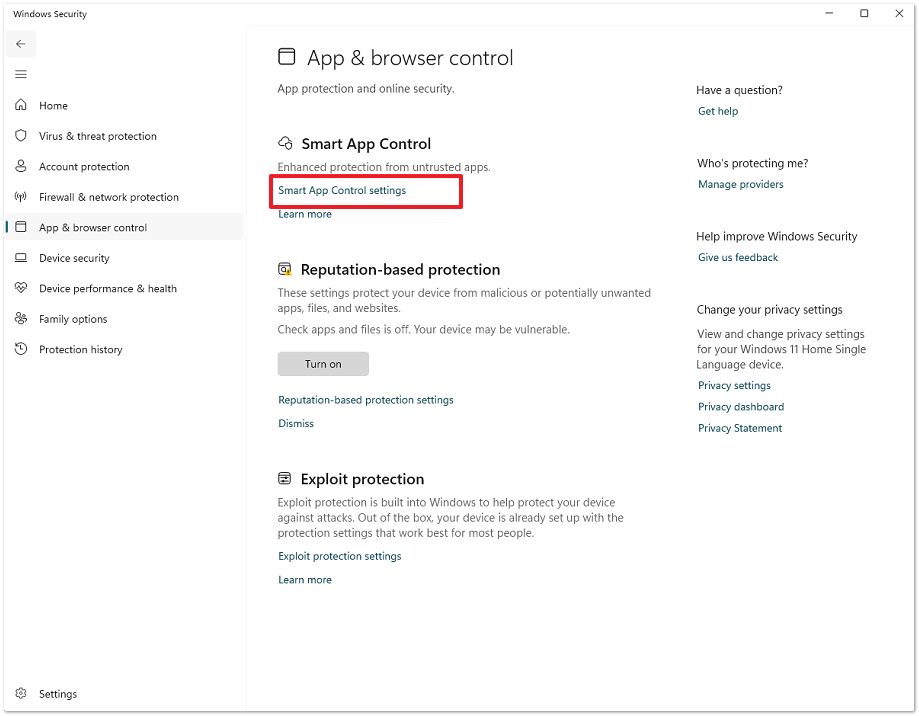Open Device performance & health heart icon
The height and width of the screenshot is (716, 919).
coord(21,288)
